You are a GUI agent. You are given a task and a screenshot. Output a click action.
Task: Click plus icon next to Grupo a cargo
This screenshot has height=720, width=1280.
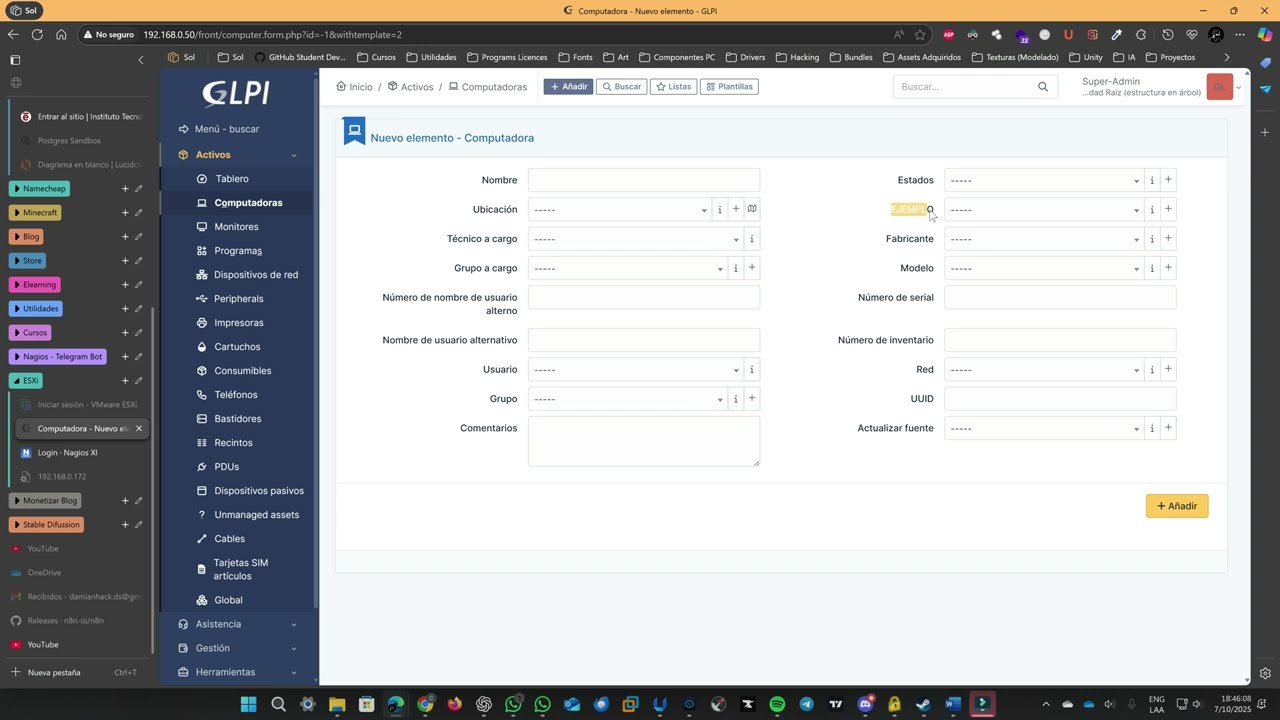[752, 268]
